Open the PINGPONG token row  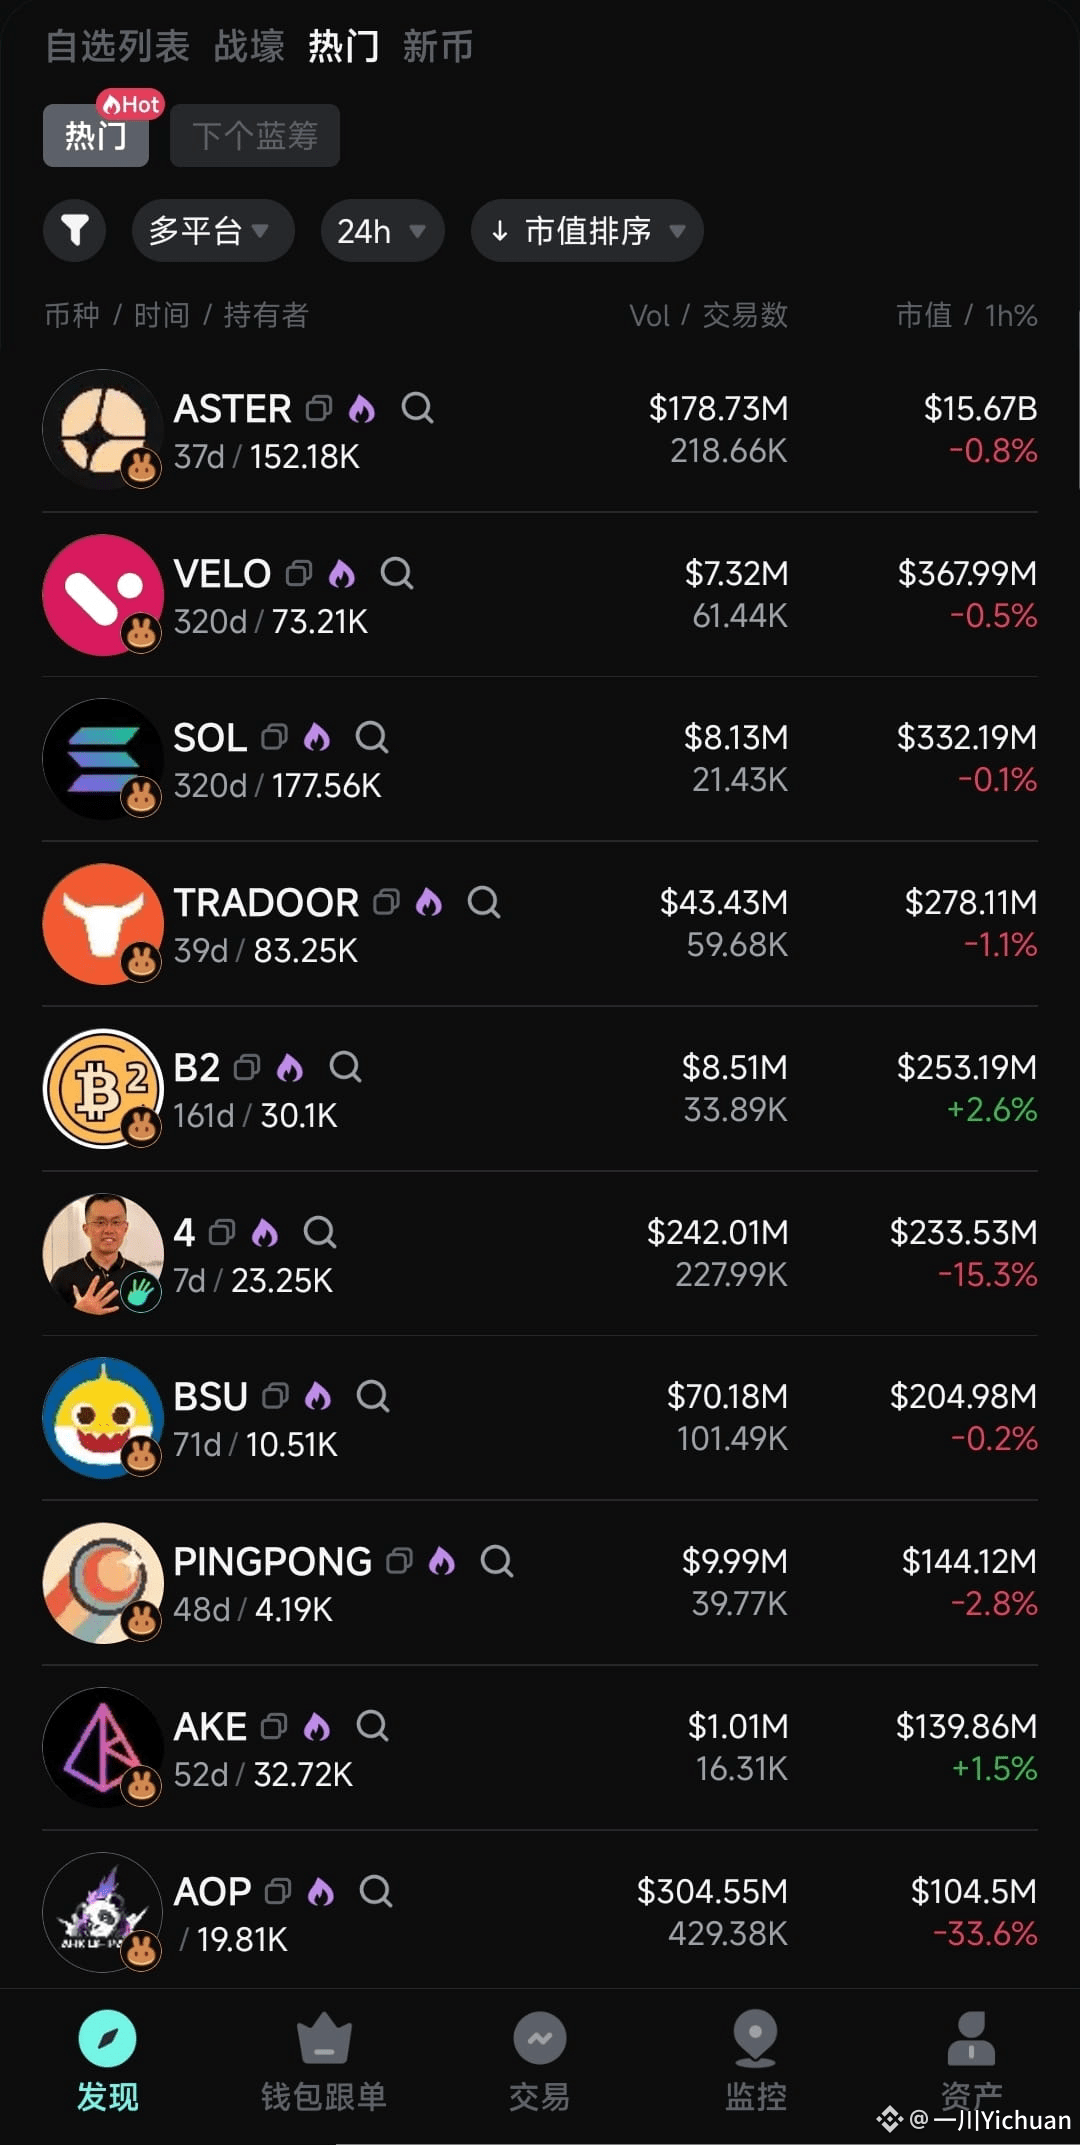540,1583
